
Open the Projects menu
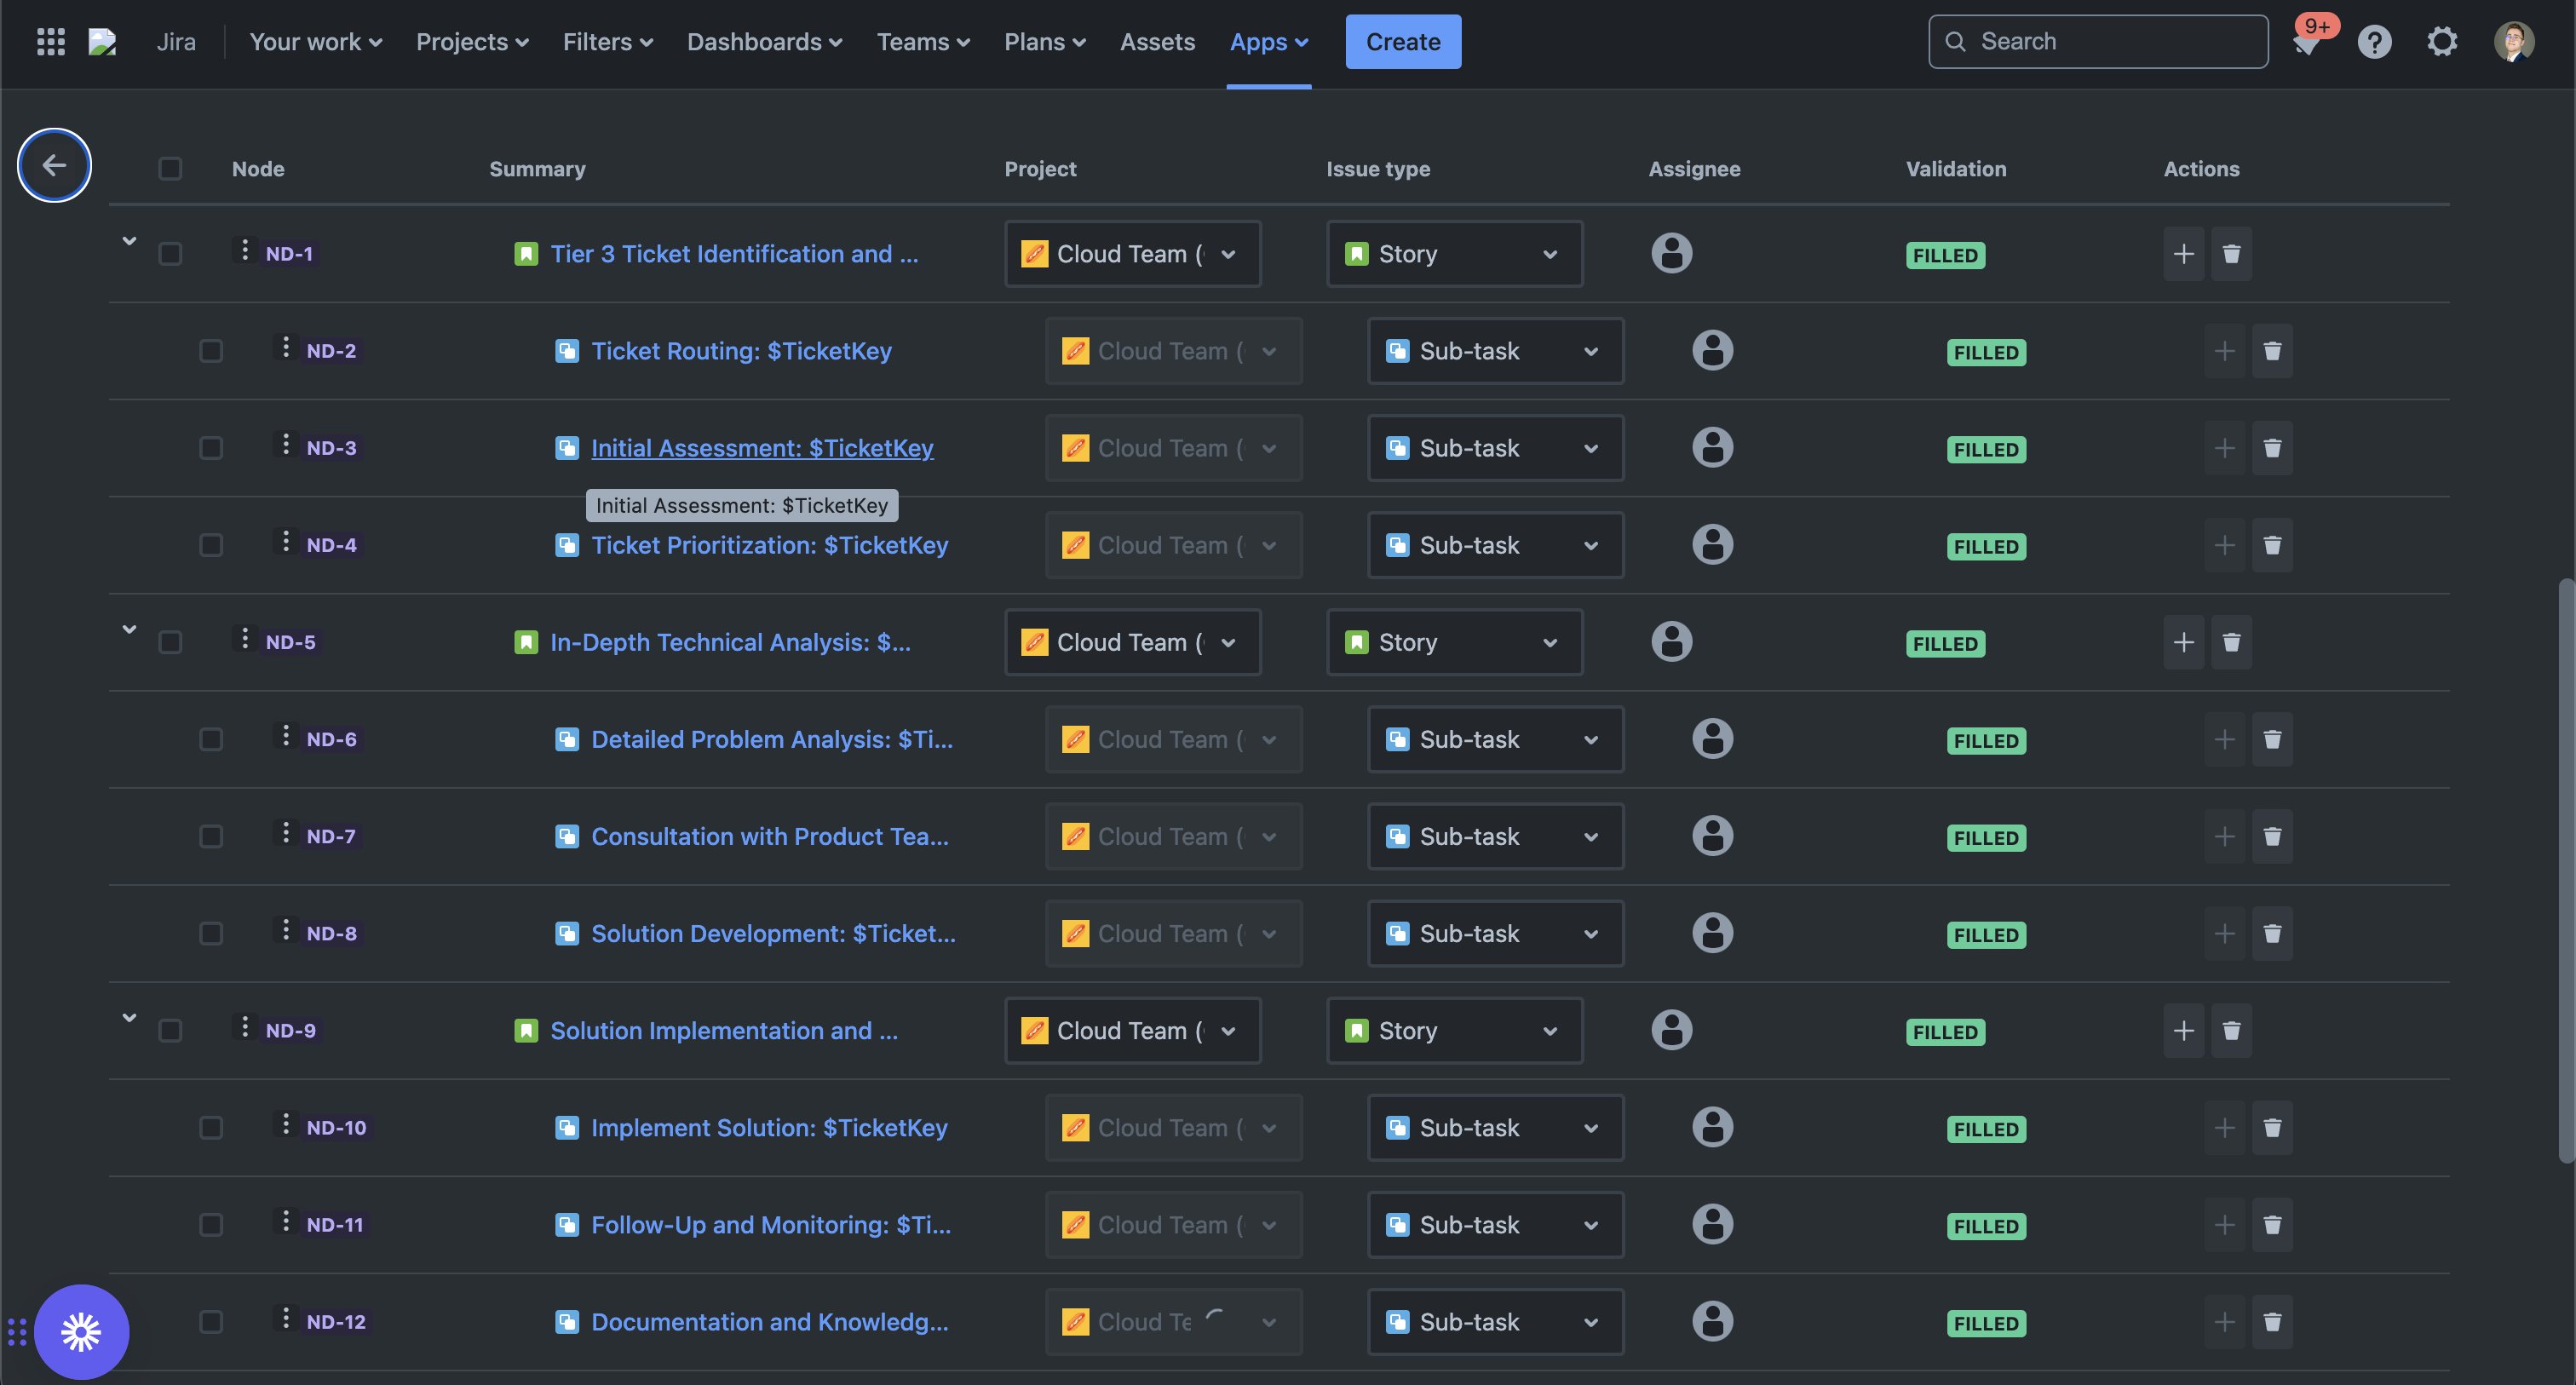471,42
